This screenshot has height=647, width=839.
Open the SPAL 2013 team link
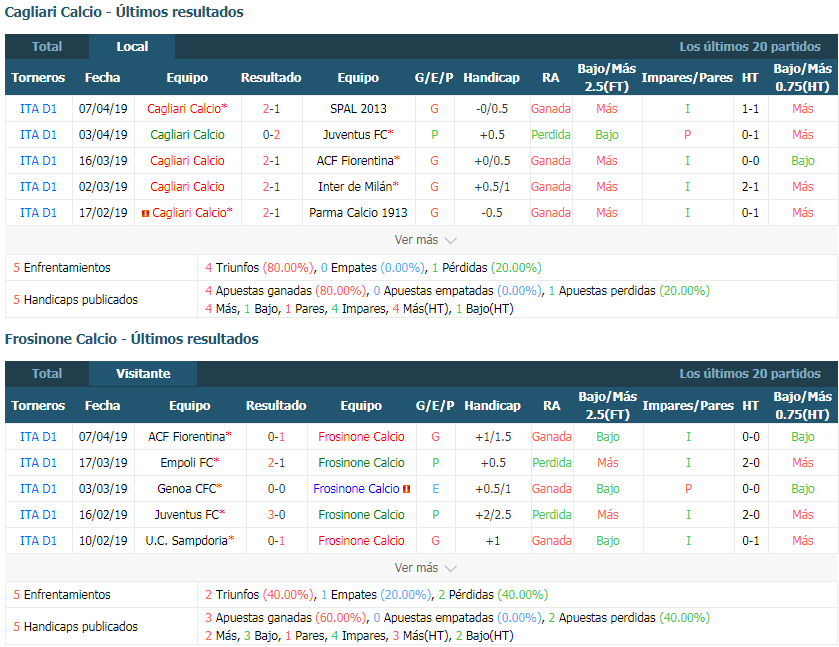[x=358, y=109]
